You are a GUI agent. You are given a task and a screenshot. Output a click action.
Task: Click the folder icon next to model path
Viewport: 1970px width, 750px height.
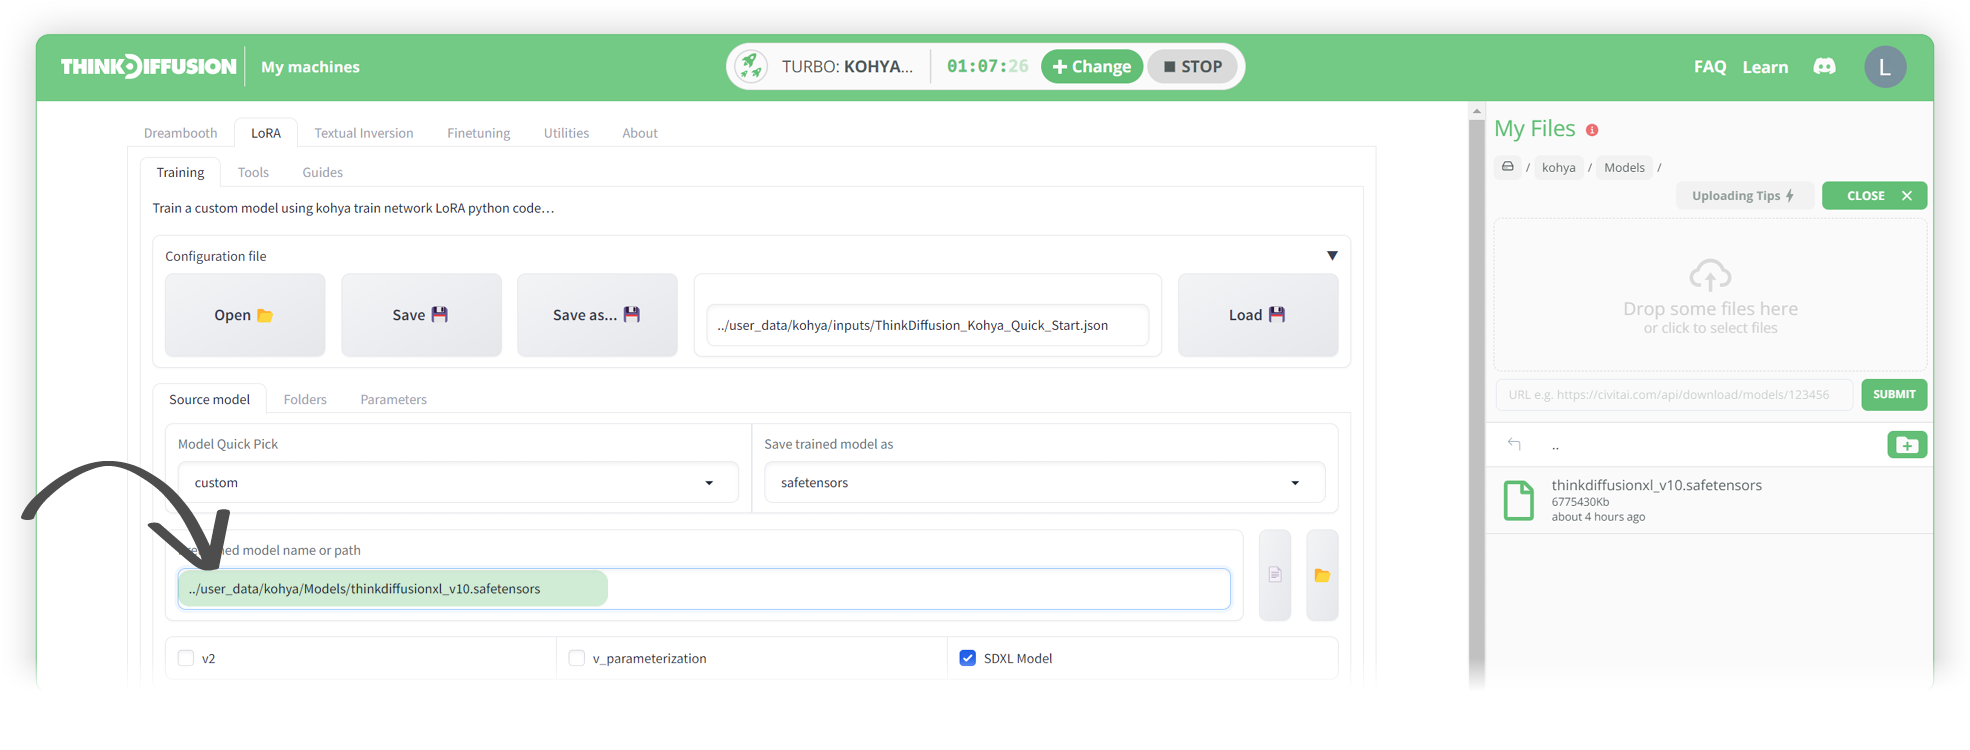(1322, 575)
